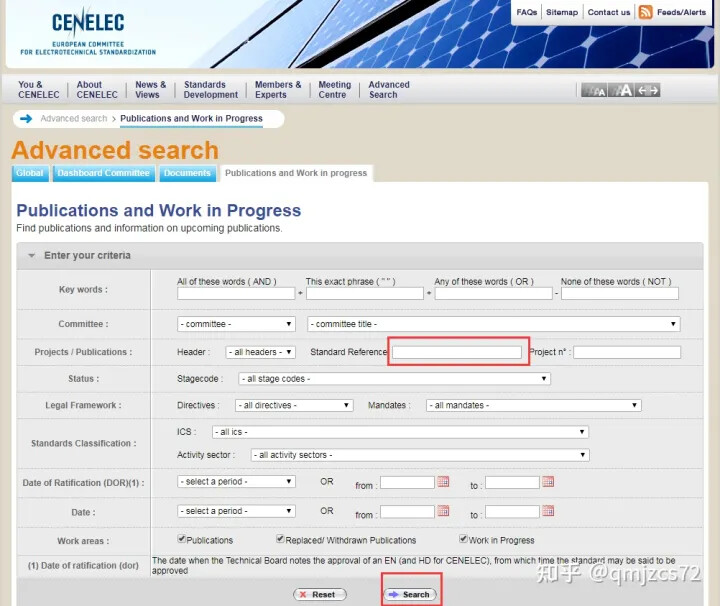This screenshot has height=606, width=720.
Task: Click the RSS Feeds/Alerts icon
Action: [645, 12]
